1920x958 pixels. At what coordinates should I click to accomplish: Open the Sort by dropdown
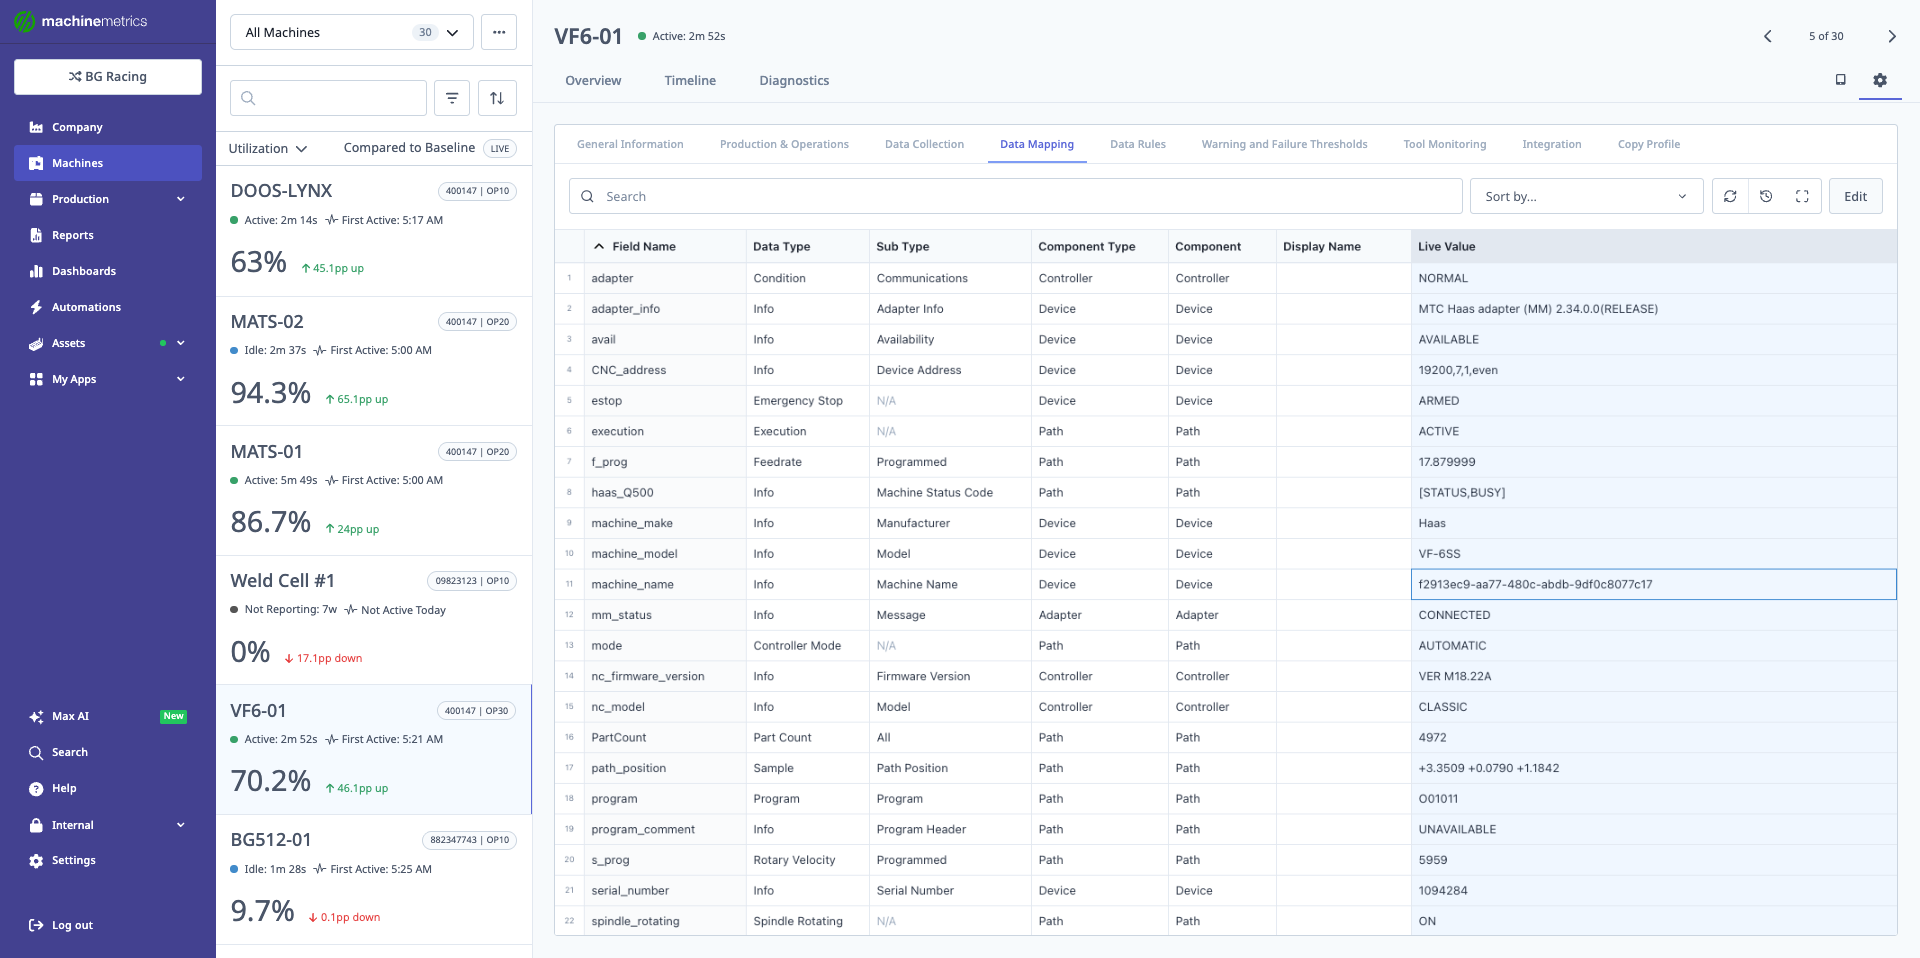point(1585,197)
